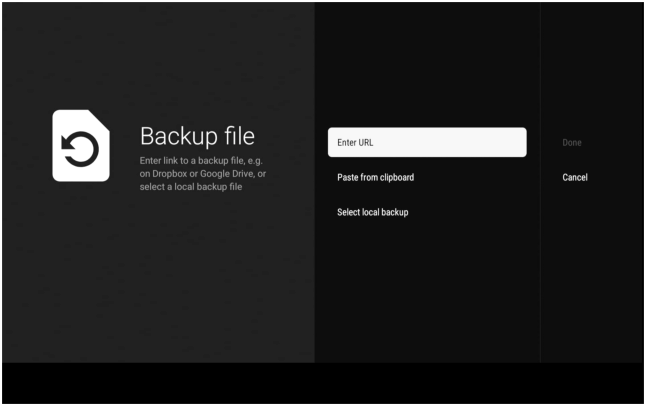
Task: Choose Select local backup option
Action: tap(372, 212)
